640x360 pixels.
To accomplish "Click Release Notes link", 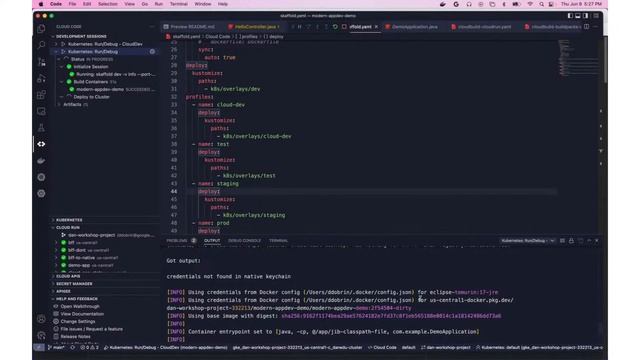I will [x=76, y=337].
